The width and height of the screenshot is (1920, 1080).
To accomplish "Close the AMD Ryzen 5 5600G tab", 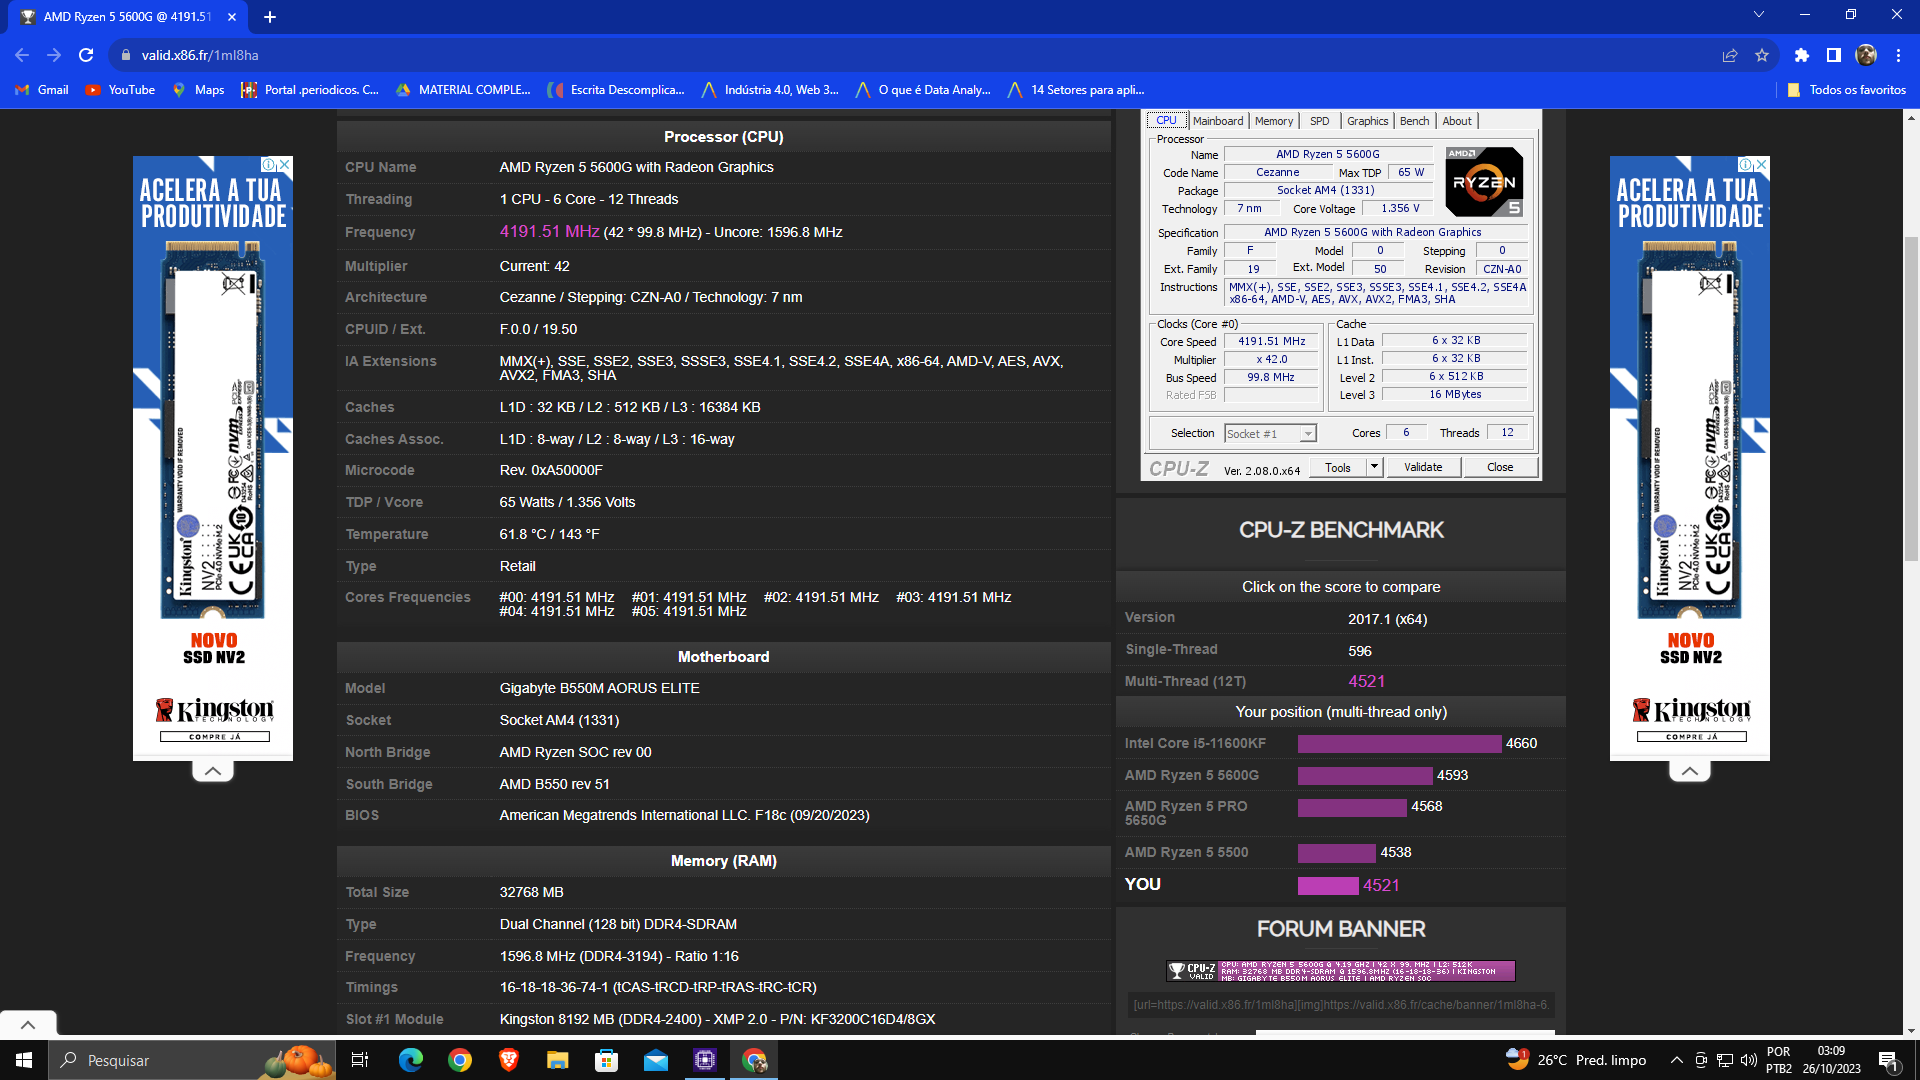I will [x=232, y=16].
